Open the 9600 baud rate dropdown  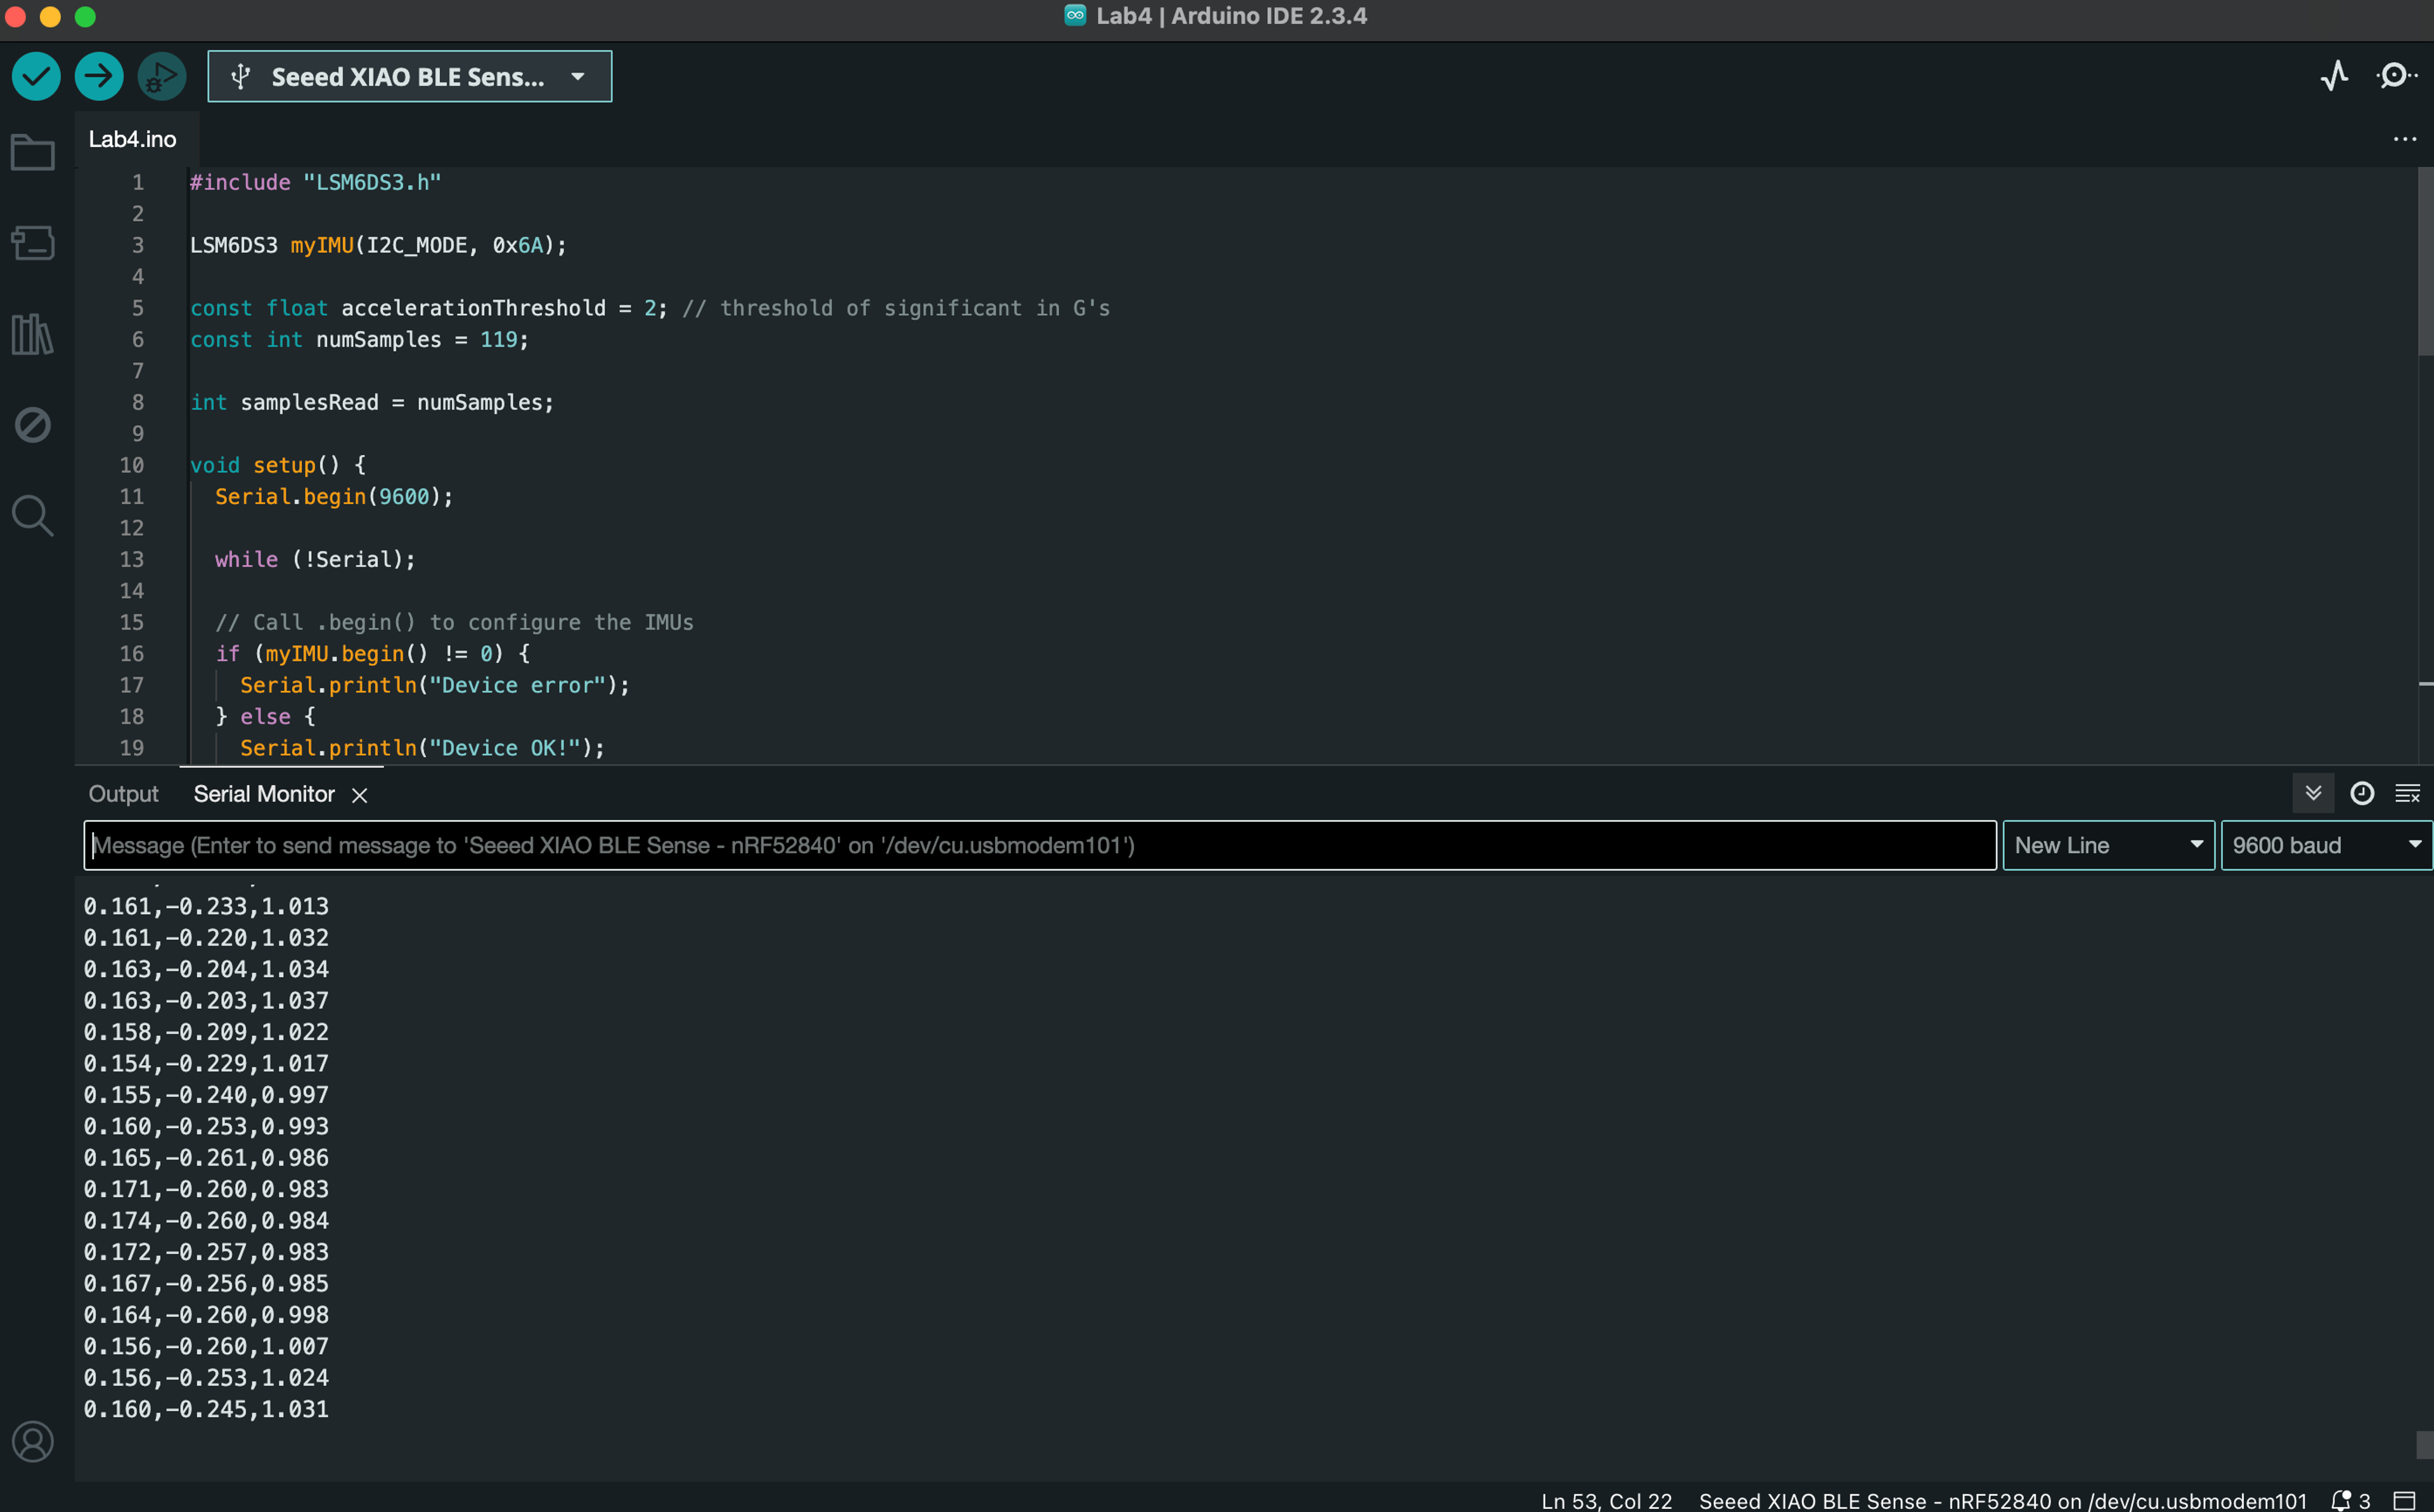pyautogui.click(x=2325, y=845)
